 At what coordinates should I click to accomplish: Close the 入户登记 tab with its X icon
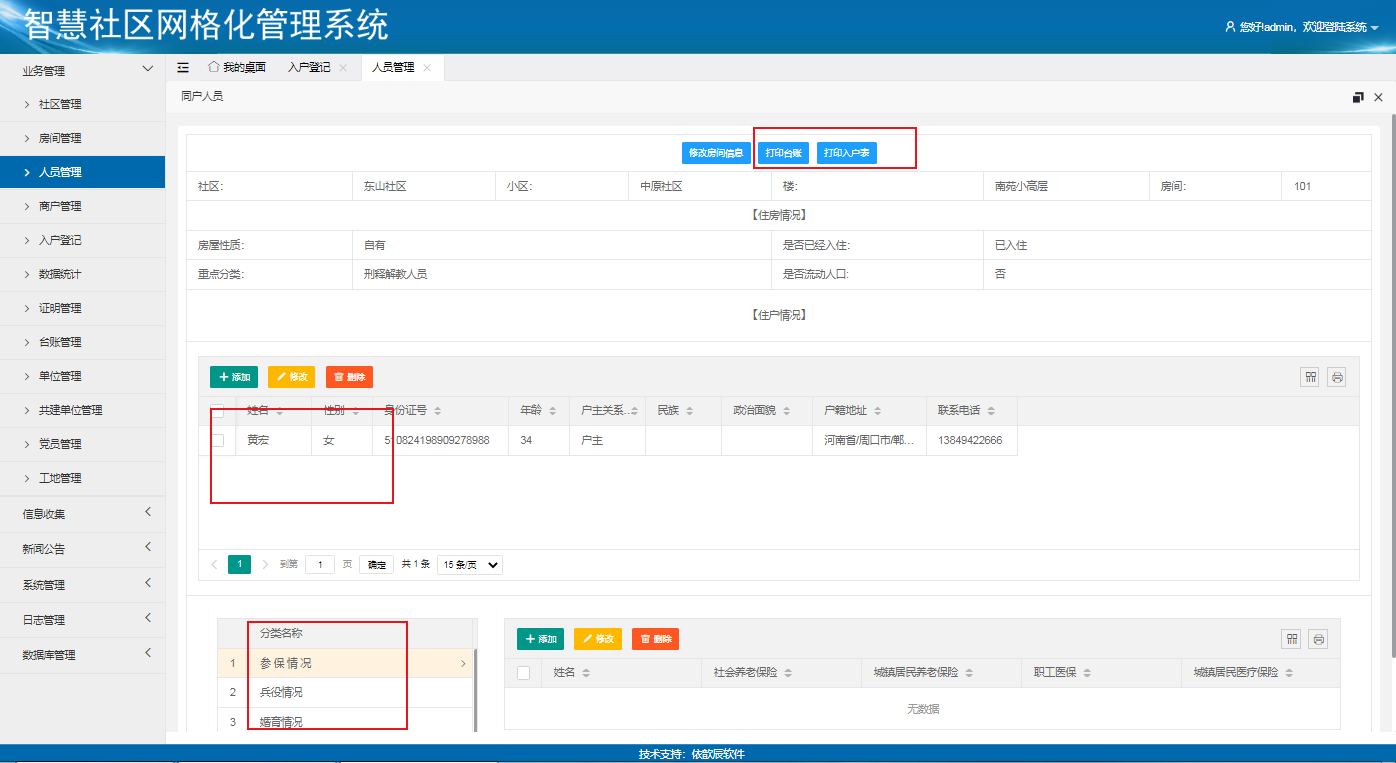pos(343,67)
